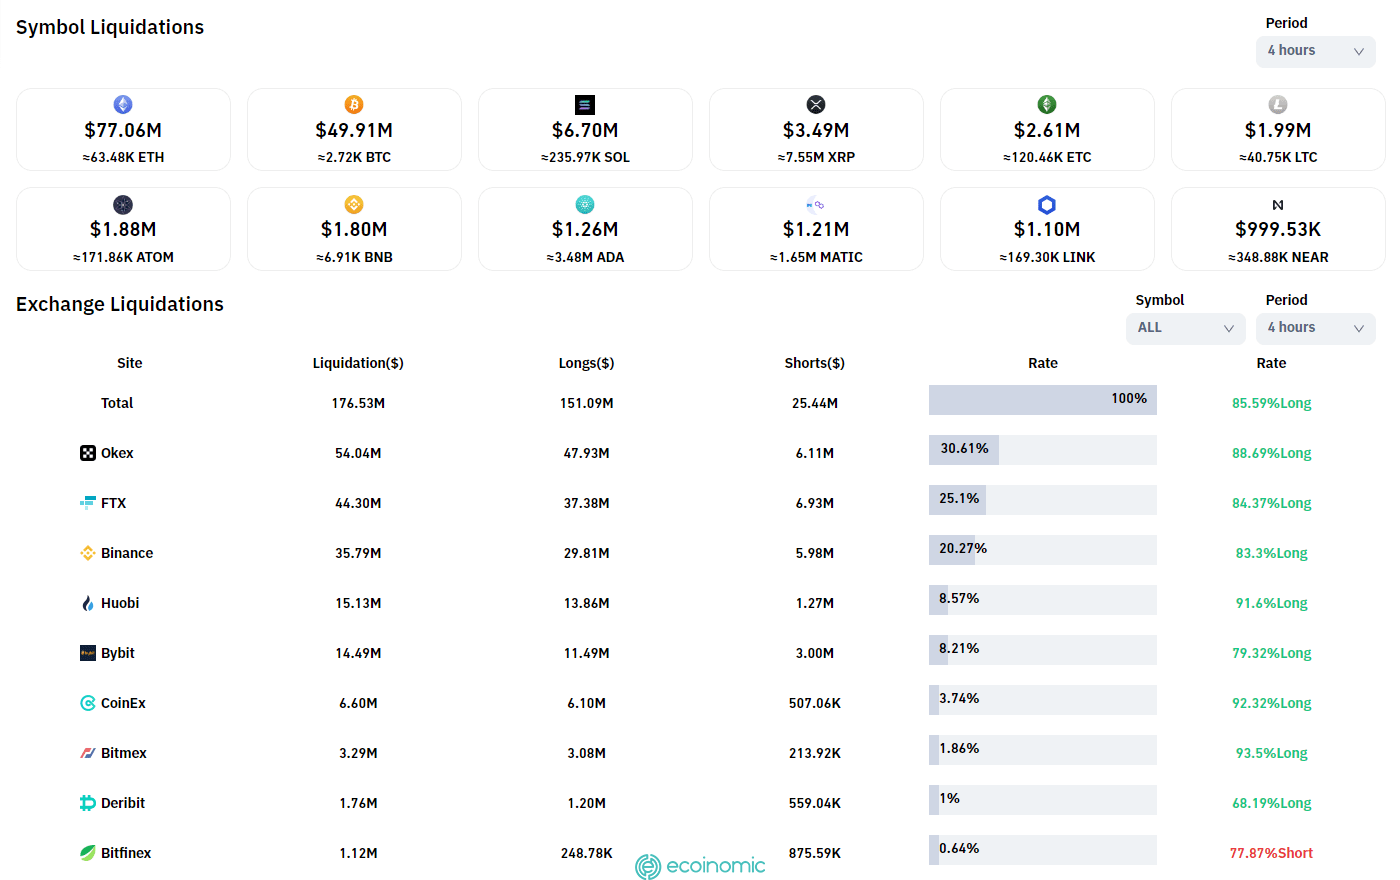Click the CoinEx shorts value 507.06K
The height and width of the screenshot is (880, 1400).
click(x=815, y=703)
